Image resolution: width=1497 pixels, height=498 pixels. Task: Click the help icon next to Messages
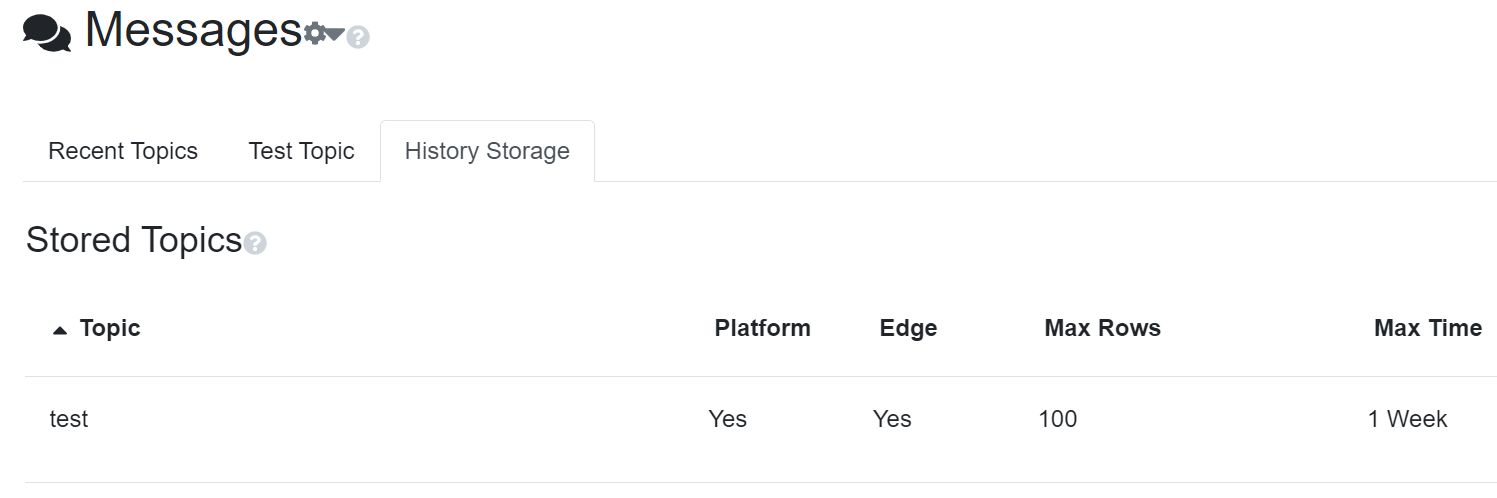[358, 38]
